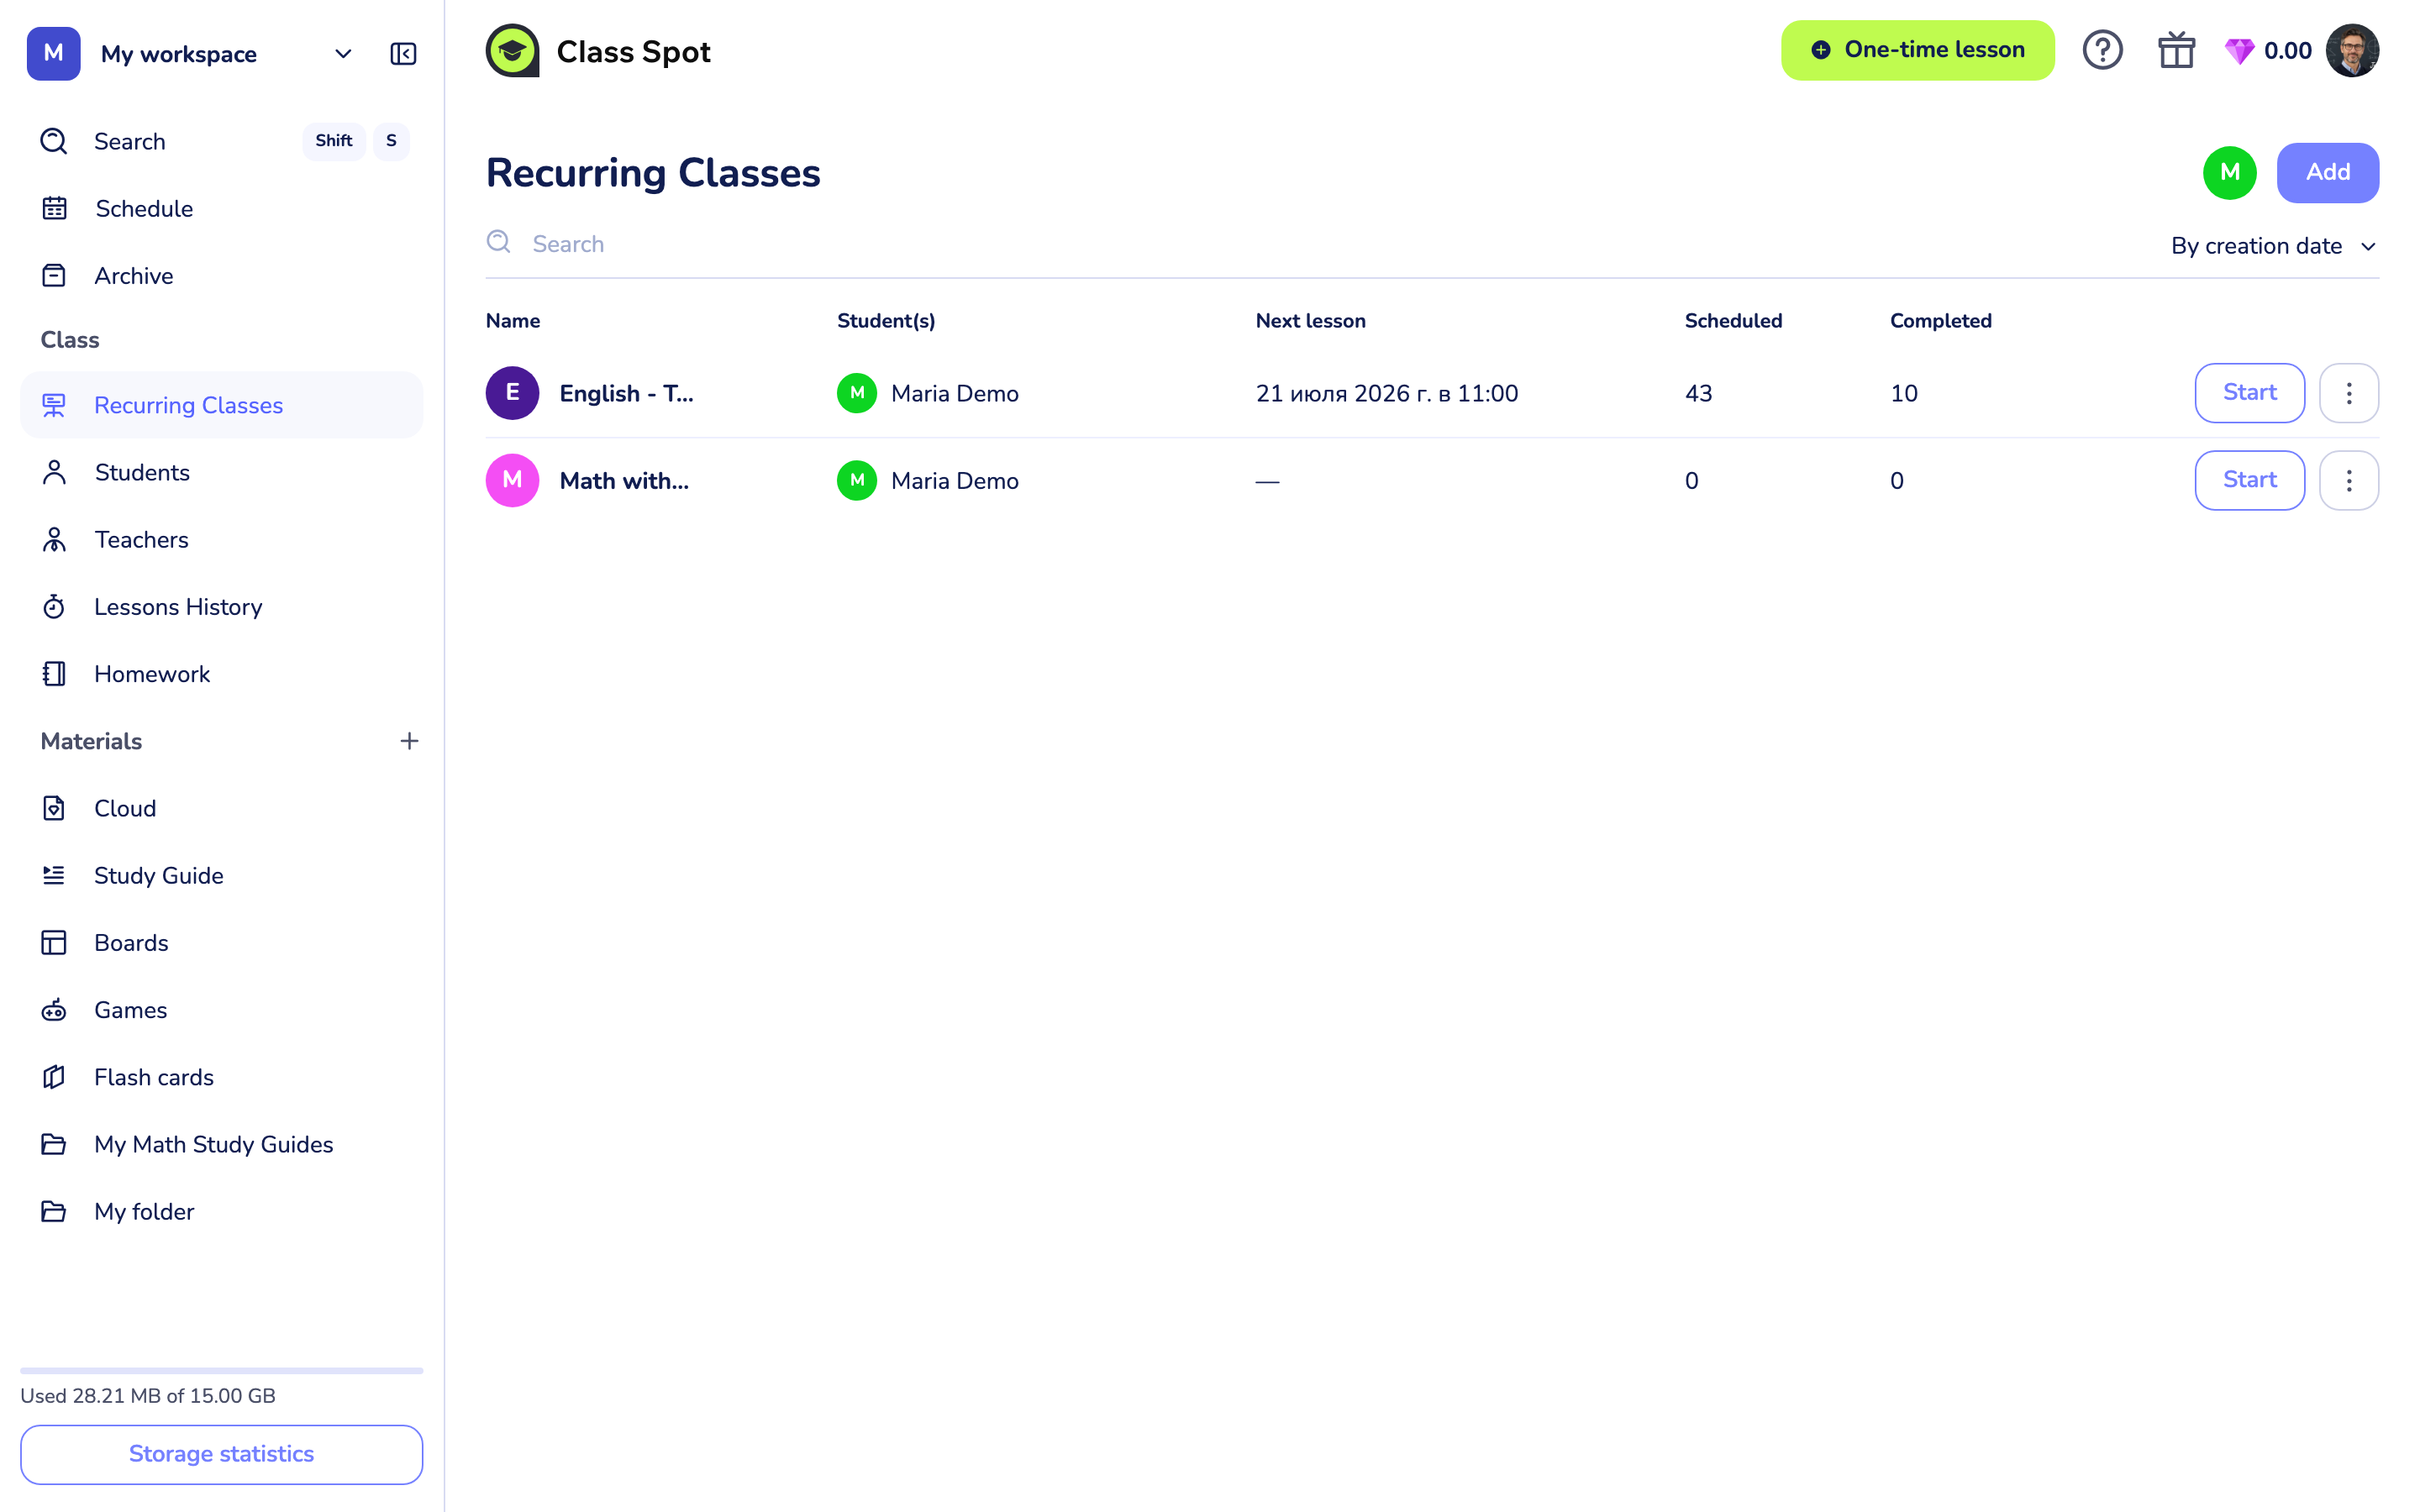Open more options for English class
This screenshot has height=1512, width=2420.
(x=2349, y=393)
